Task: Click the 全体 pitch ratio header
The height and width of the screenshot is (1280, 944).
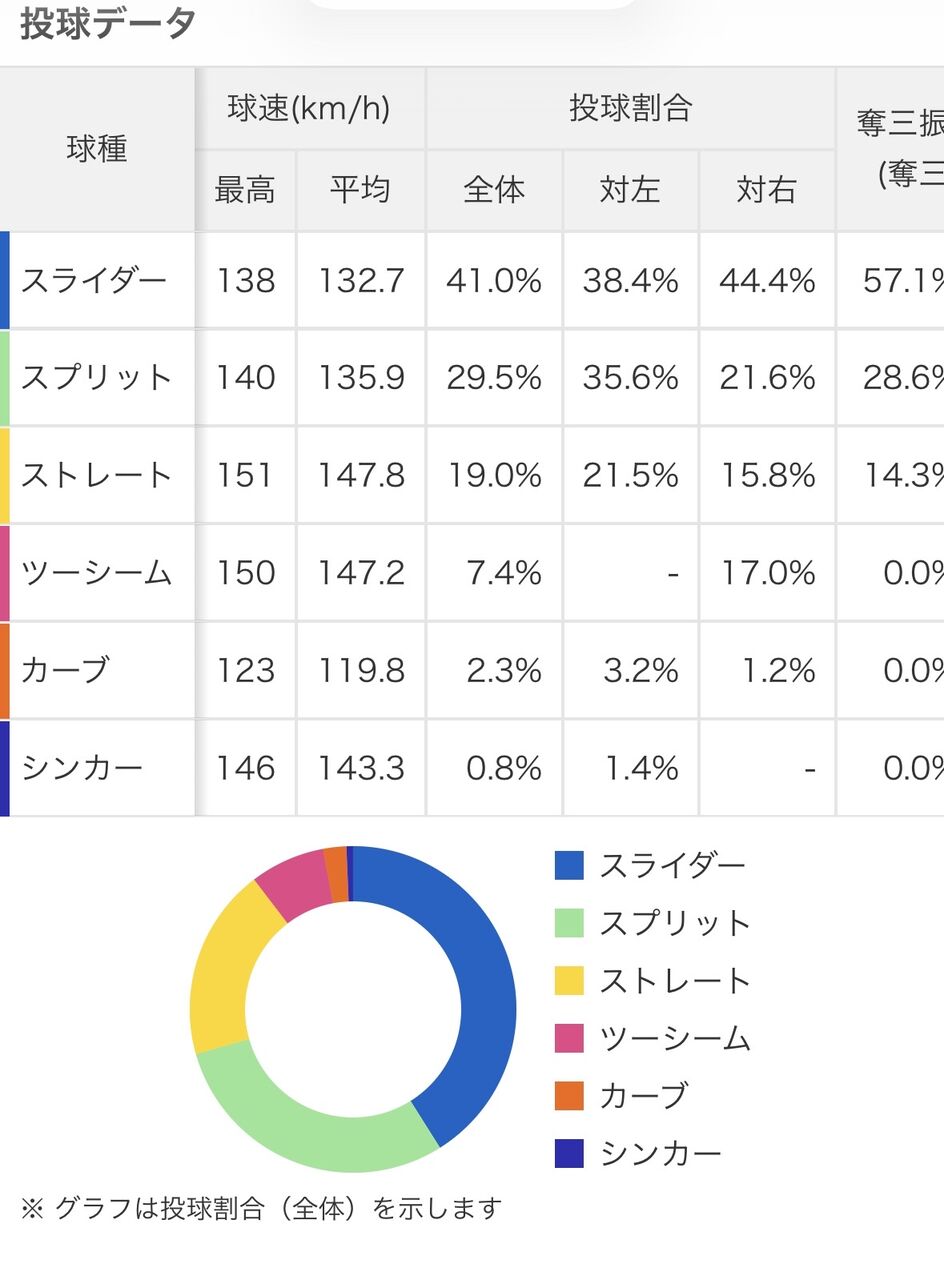Action: (494, 190)
